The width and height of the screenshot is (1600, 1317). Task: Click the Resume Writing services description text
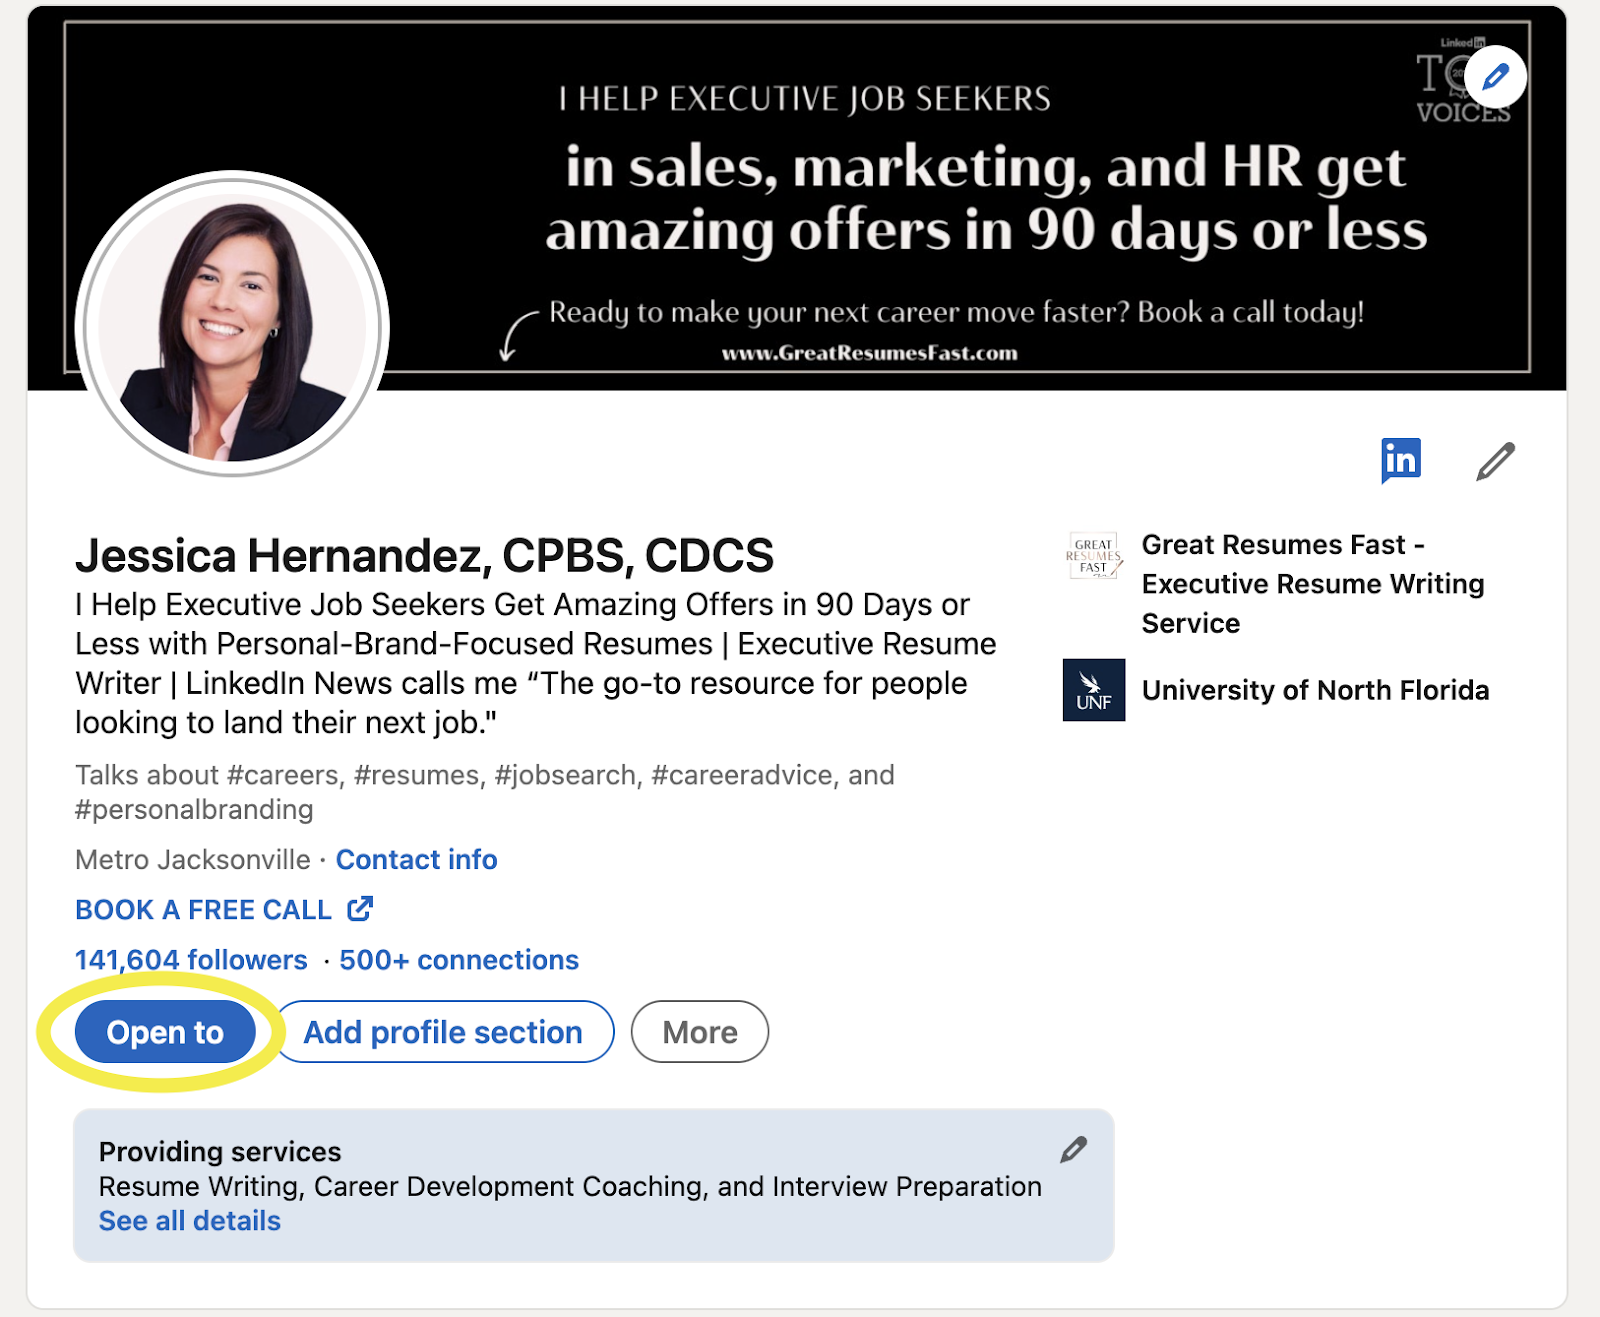tap(570, 1186)
